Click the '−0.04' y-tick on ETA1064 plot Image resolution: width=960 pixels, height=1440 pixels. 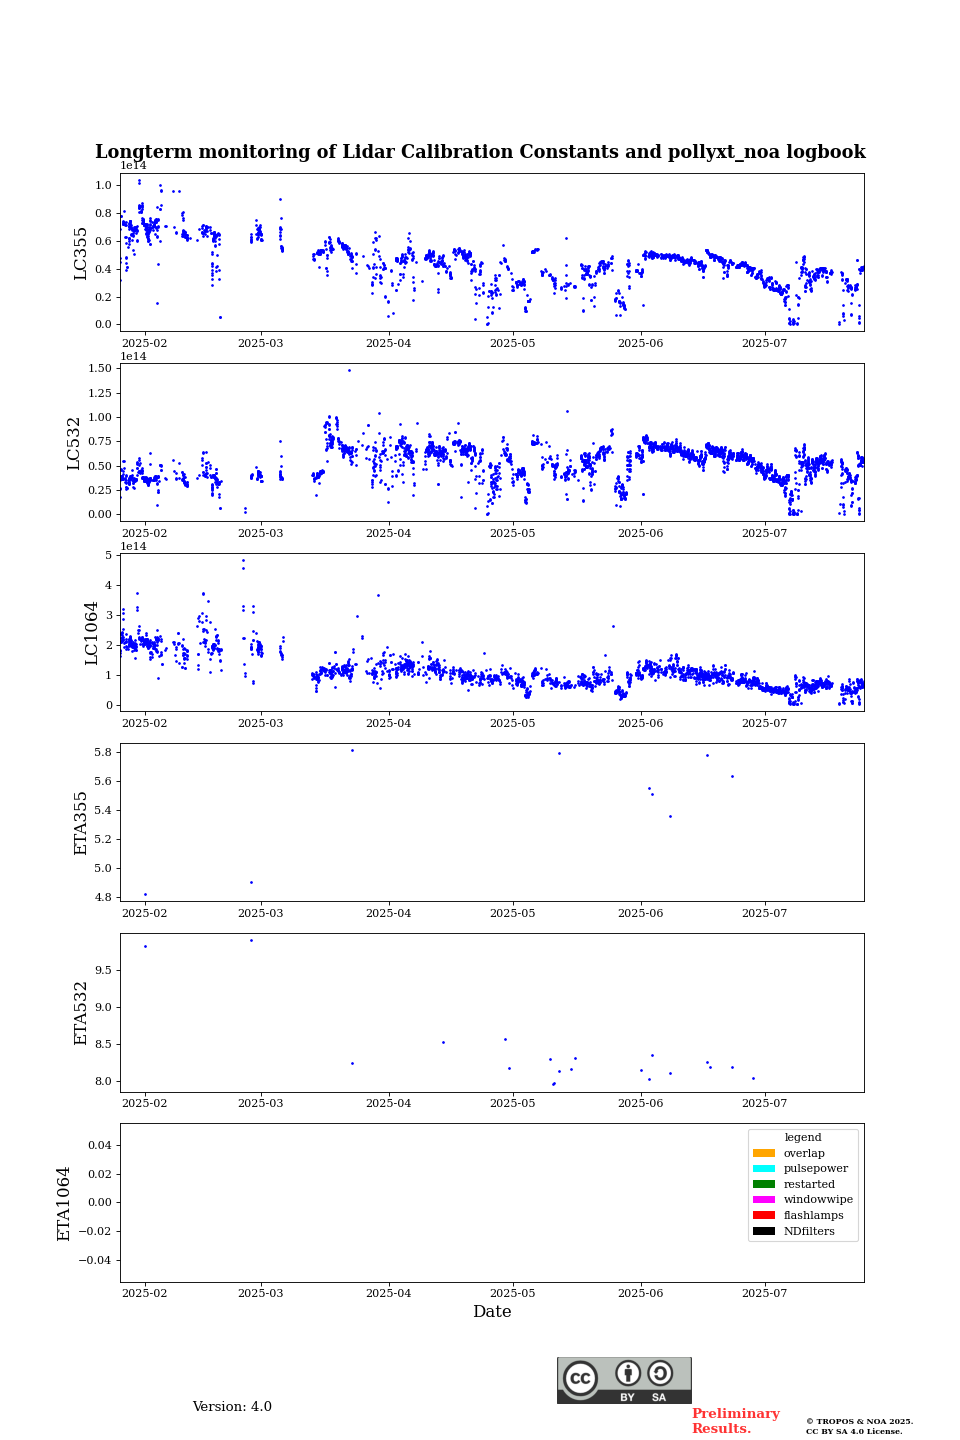click(95, 1260)
